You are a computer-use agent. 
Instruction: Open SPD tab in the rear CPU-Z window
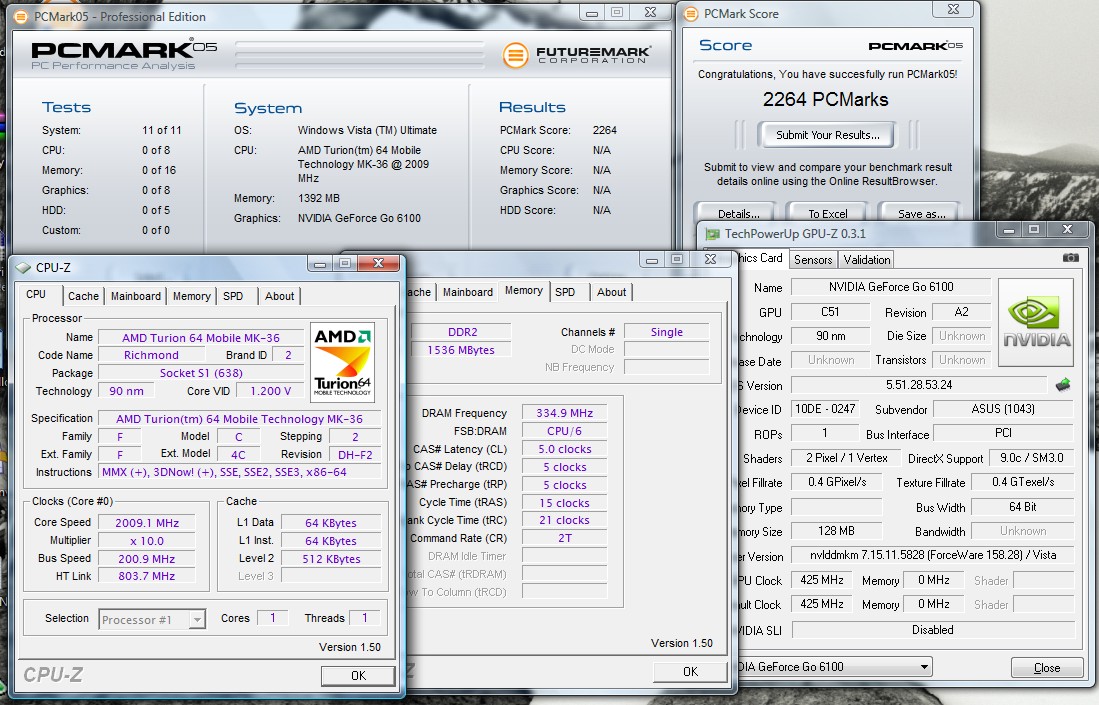click(565, 292)
